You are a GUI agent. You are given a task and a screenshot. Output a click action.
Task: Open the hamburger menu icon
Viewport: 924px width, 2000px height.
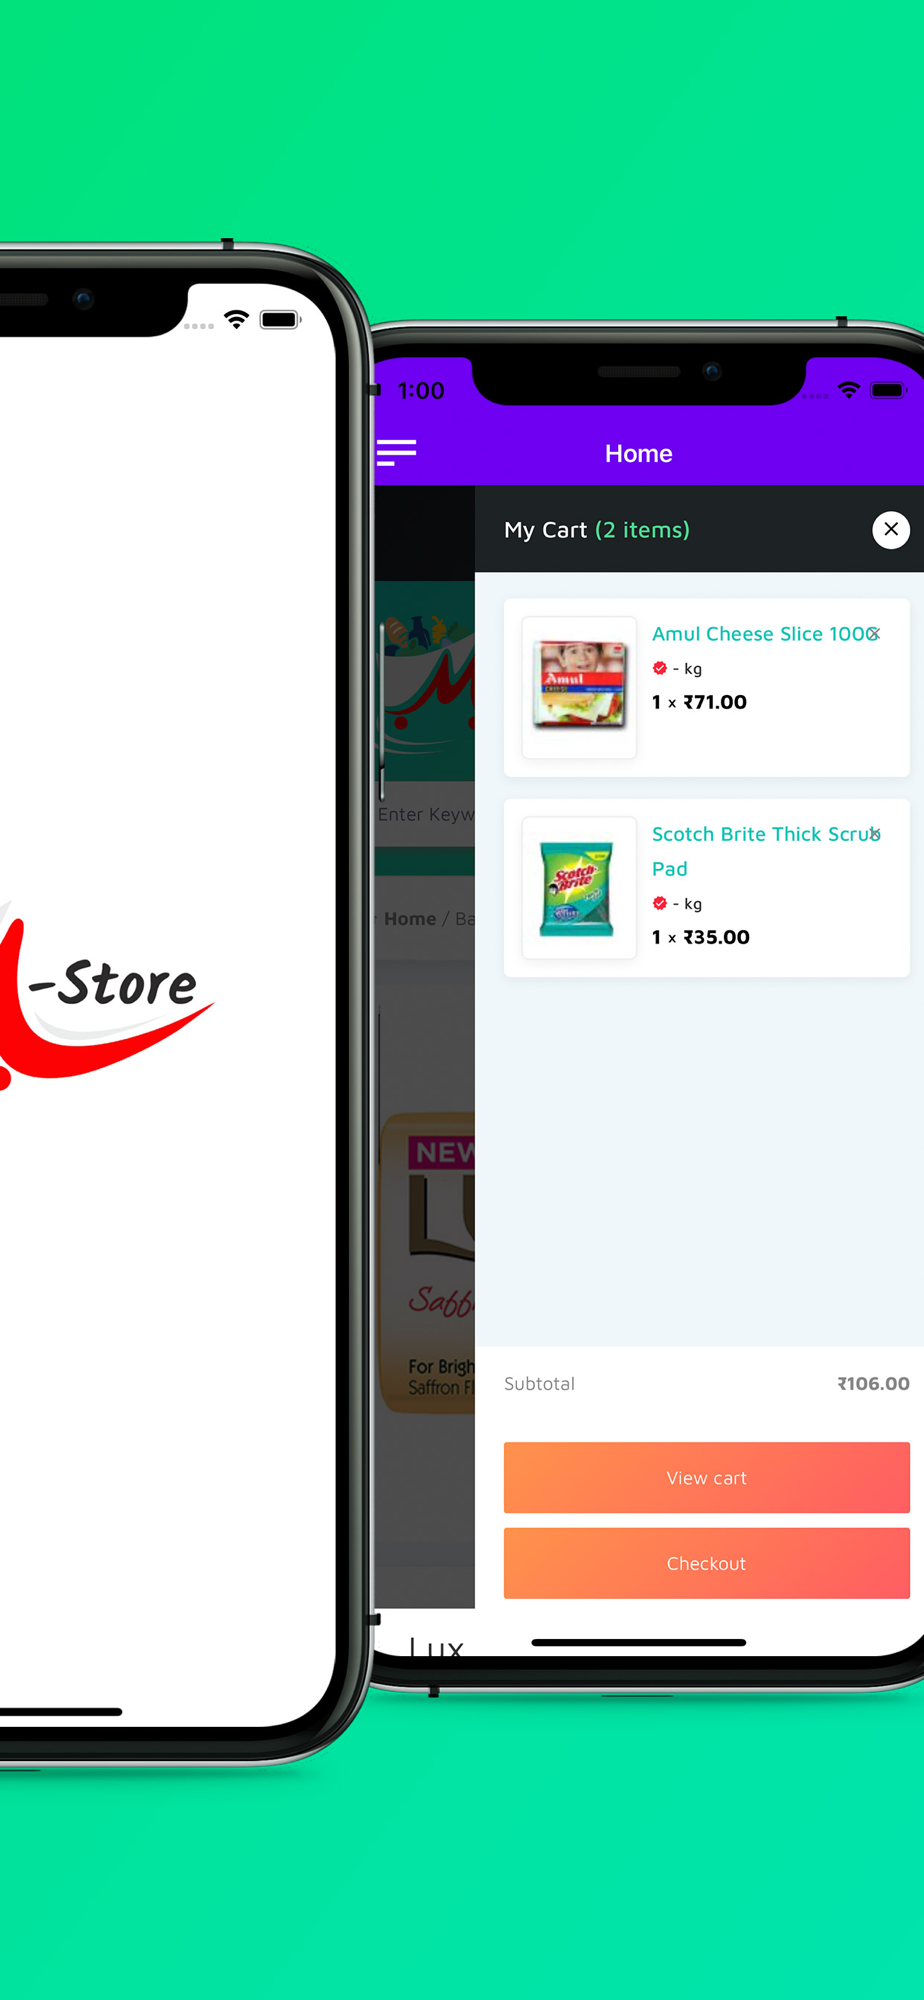[396, 453]
